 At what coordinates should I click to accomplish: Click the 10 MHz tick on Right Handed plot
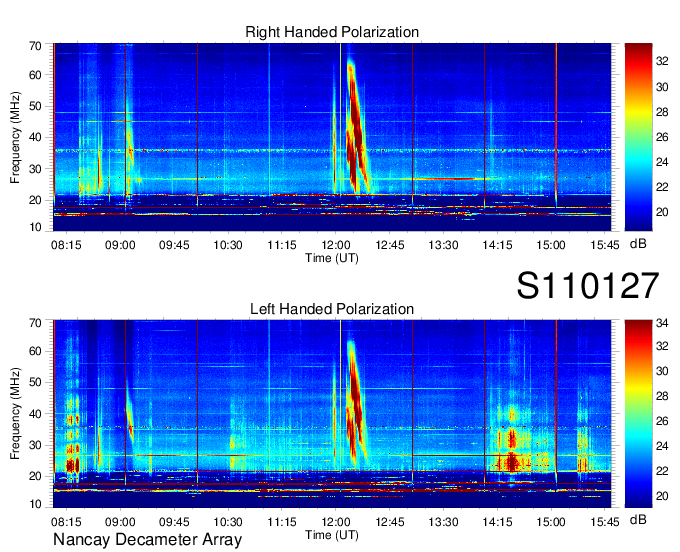[x=35, y=227]
